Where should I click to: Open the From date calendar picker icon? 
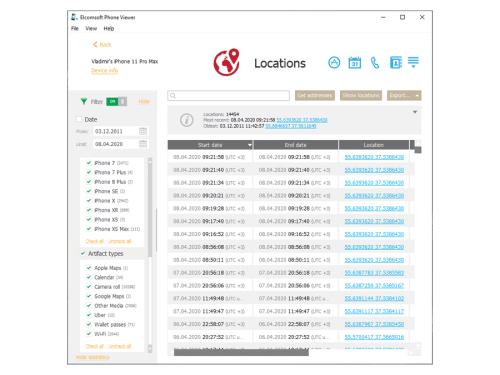143,131
